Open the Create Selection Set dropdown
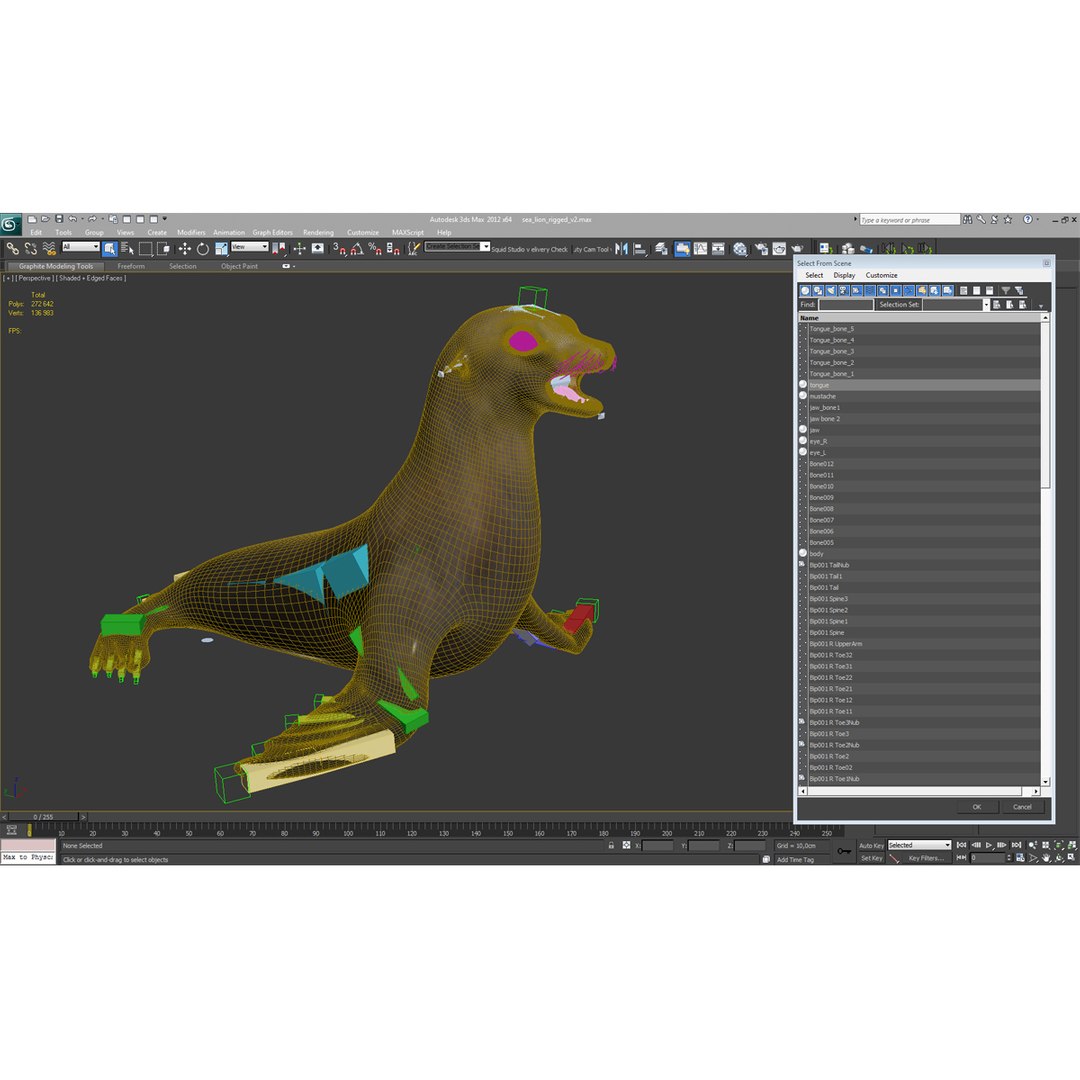1080x1080 pixels. click(457, 247)
